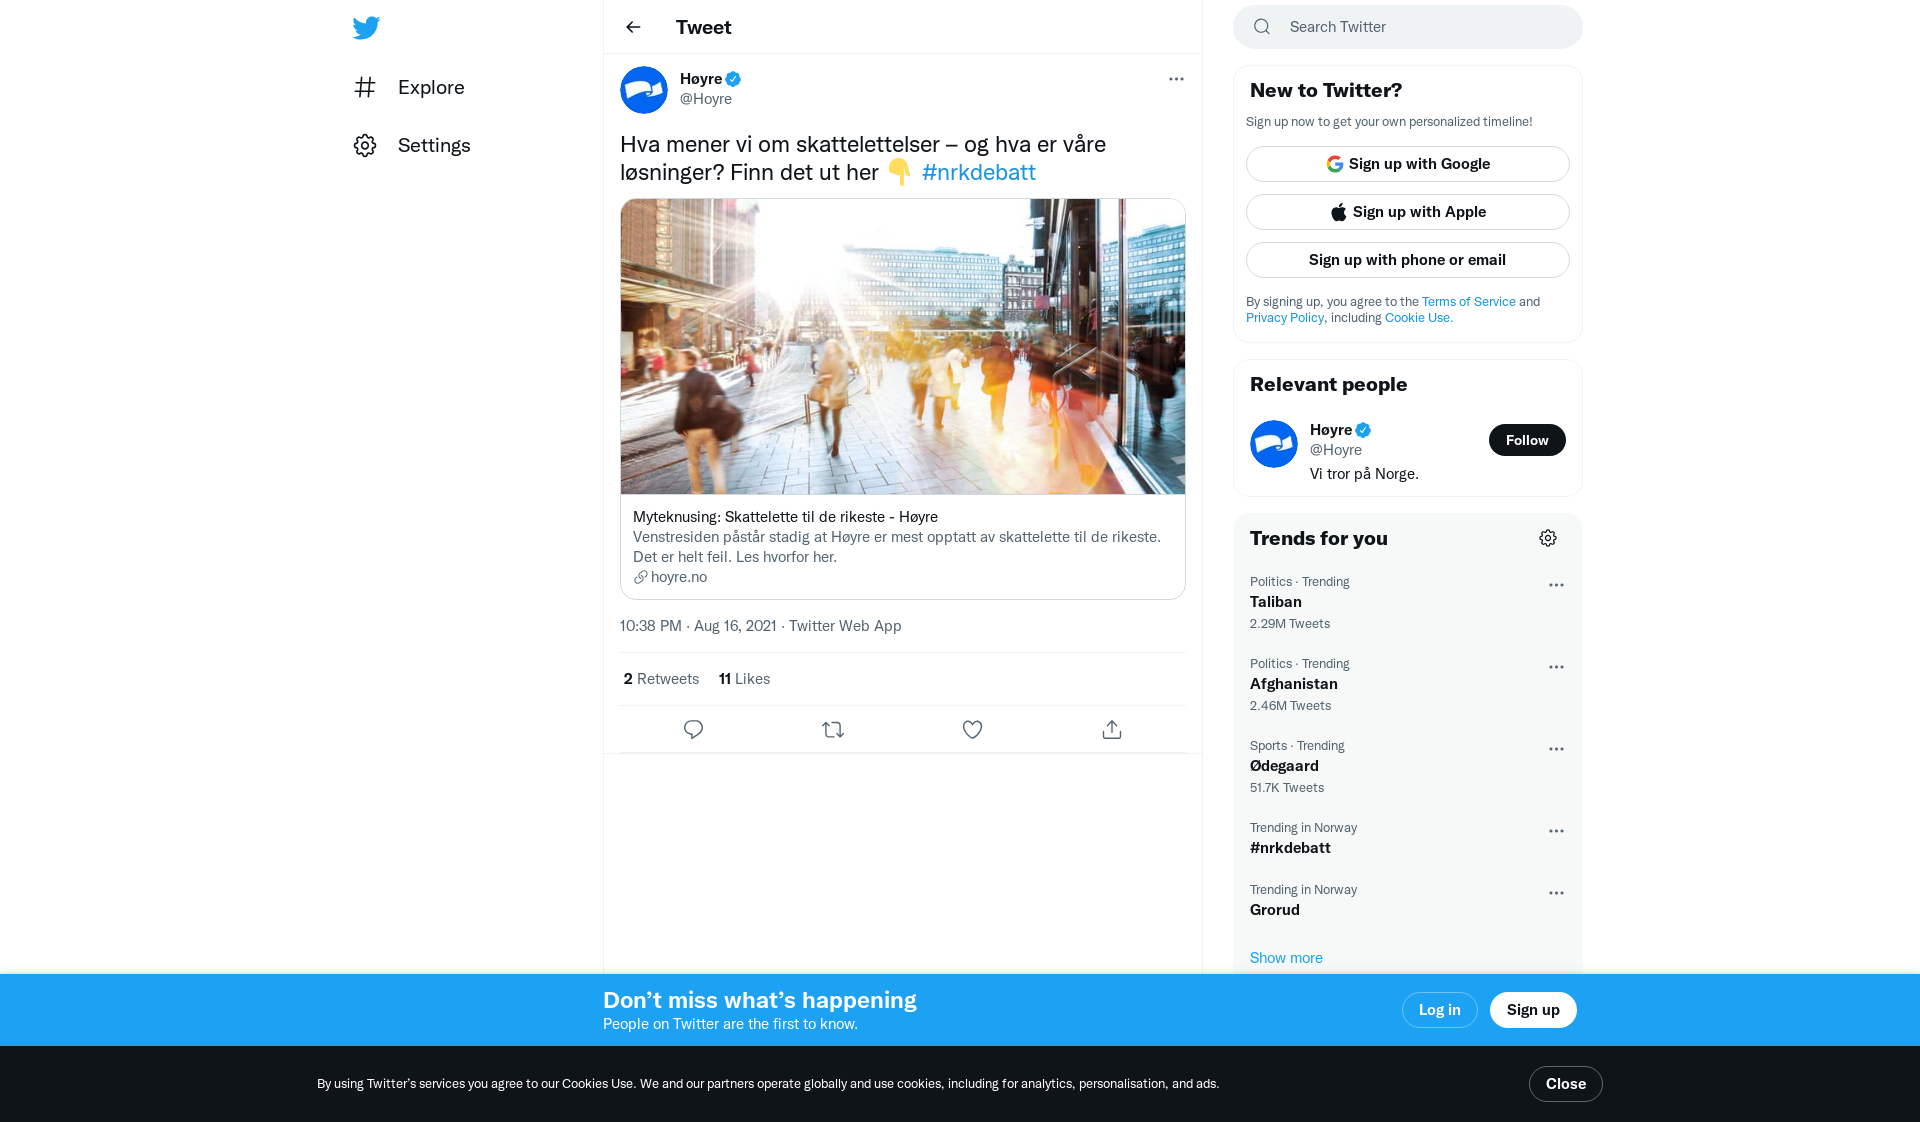Follow Høyre in Relevant people
1920x1122 pixels.
click(1527, 440)
